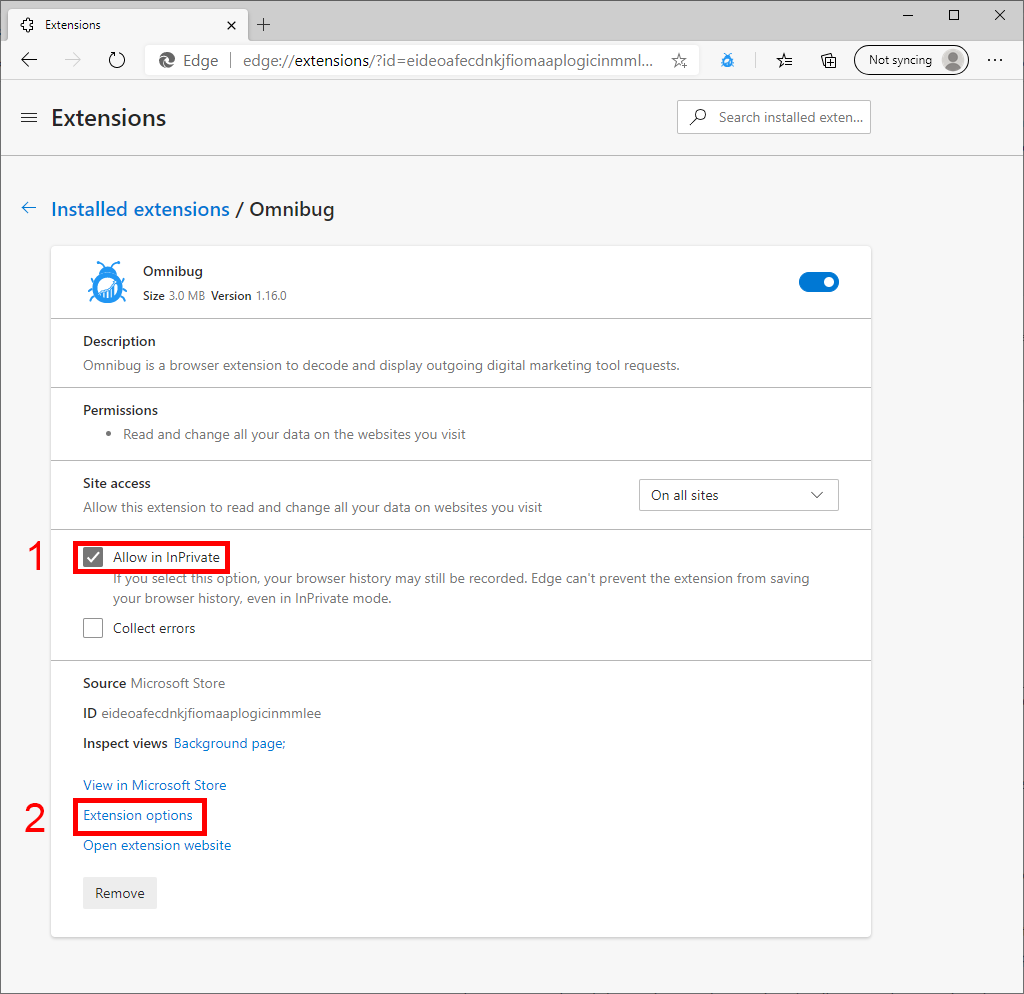This screenshot has width=1024, height=994.
Task: Open Extension options link
Action: (x=138, y=815)
